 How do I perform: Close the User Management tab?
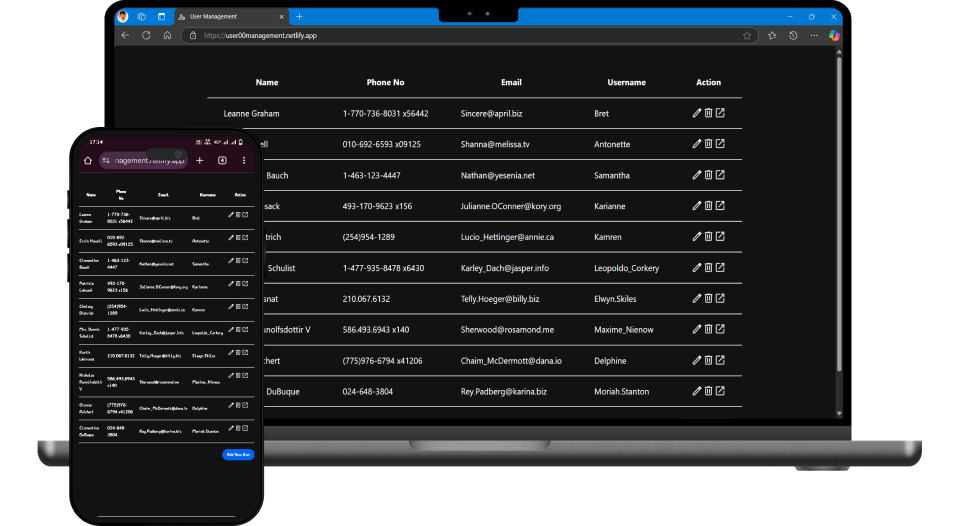tap(282, 17)
